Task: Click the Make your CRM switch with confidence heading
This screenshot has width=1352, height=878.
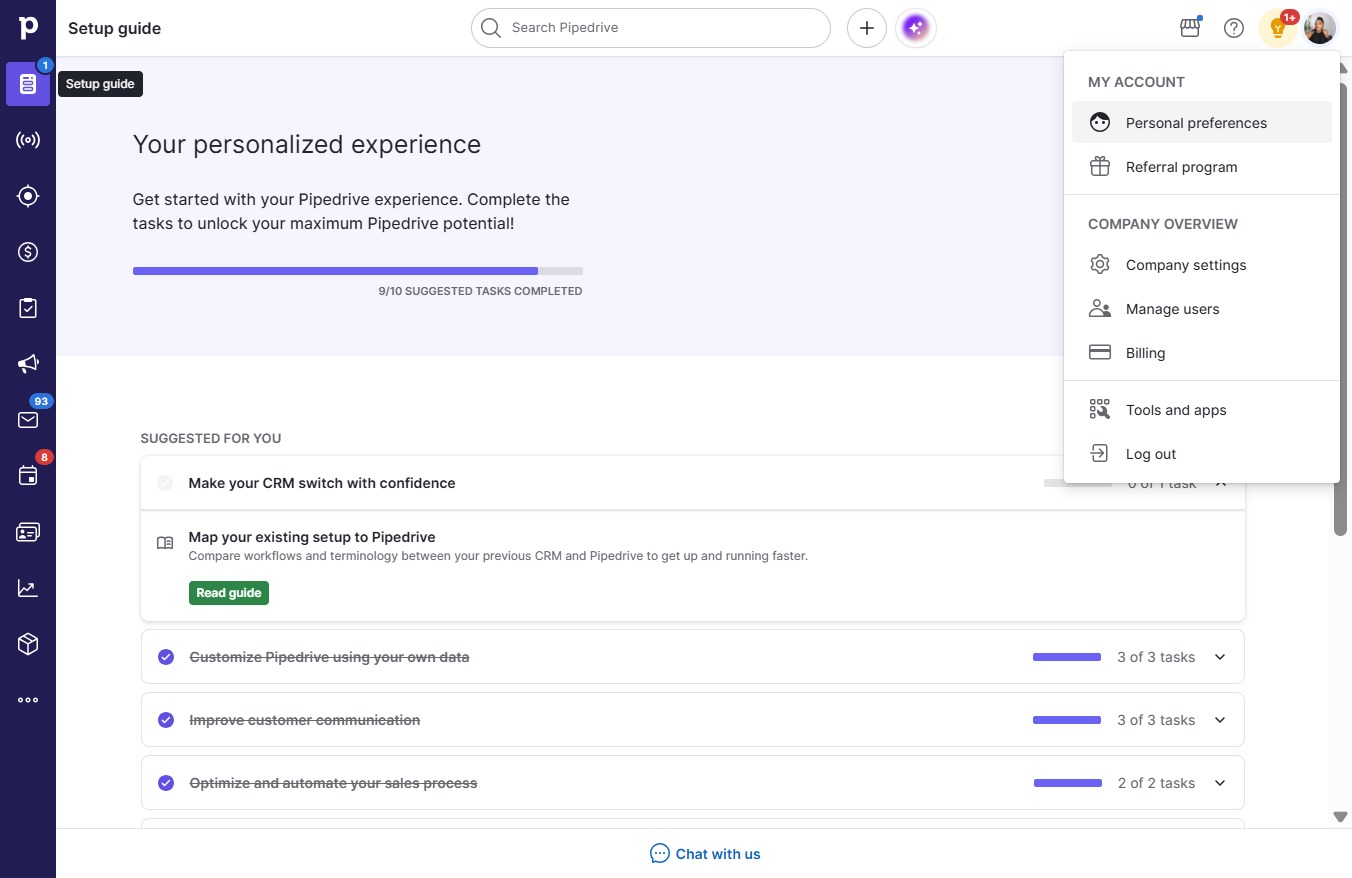Action: (322, 483)
